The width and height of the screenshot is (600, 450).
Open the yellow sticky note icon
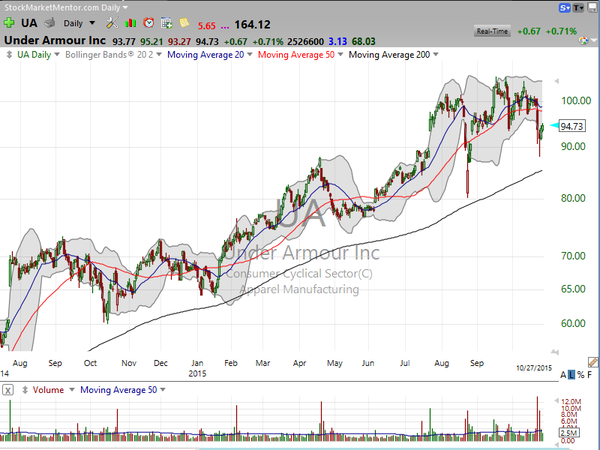click(184, 23)
